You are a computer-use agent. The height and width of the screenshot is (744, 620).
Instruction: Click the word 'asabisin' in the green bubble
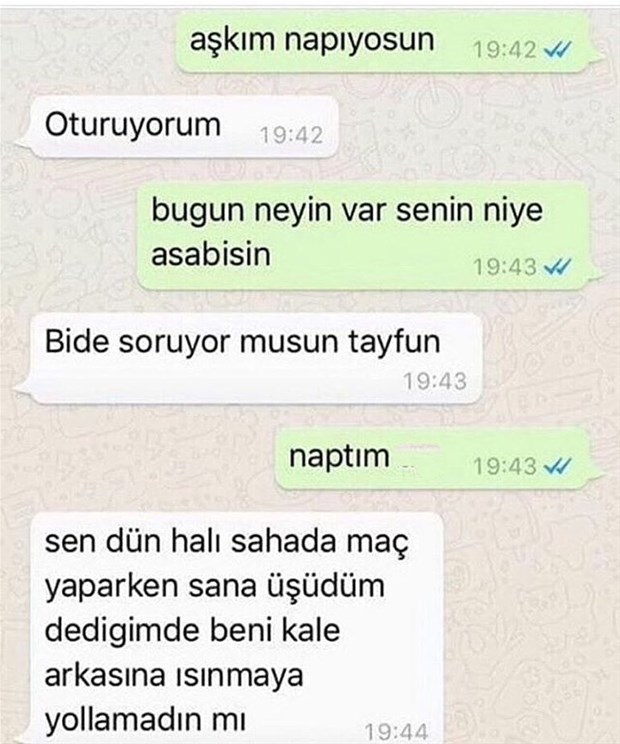click(x=211, y=254)
